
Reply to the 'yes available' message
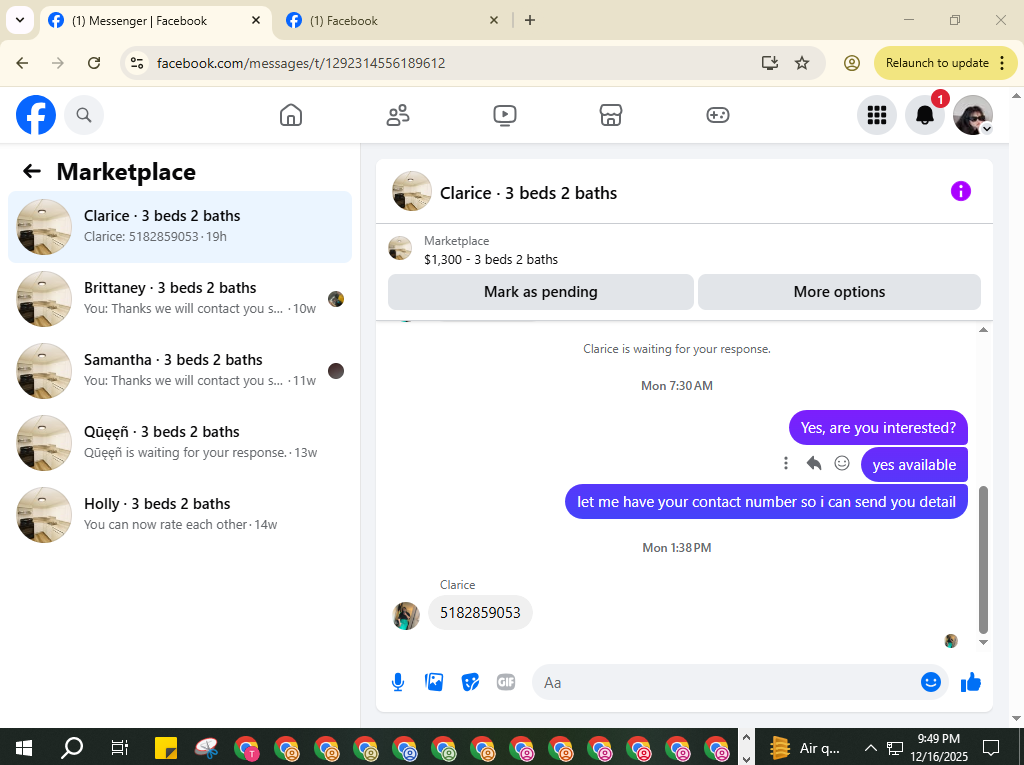pyautogui.click(x=814, y=463)
